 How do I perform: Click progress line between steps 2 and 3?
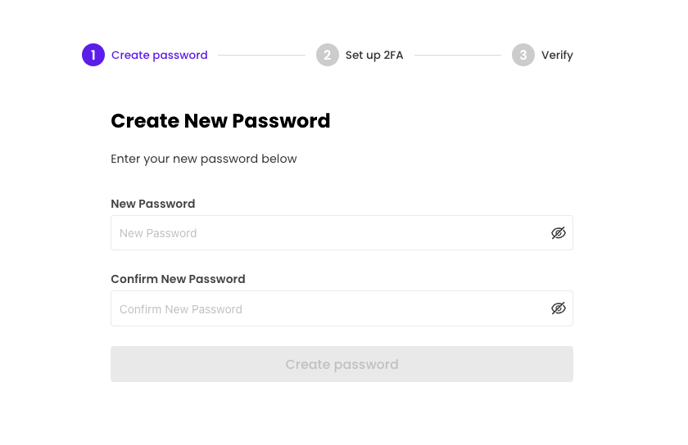pos(457,55)
